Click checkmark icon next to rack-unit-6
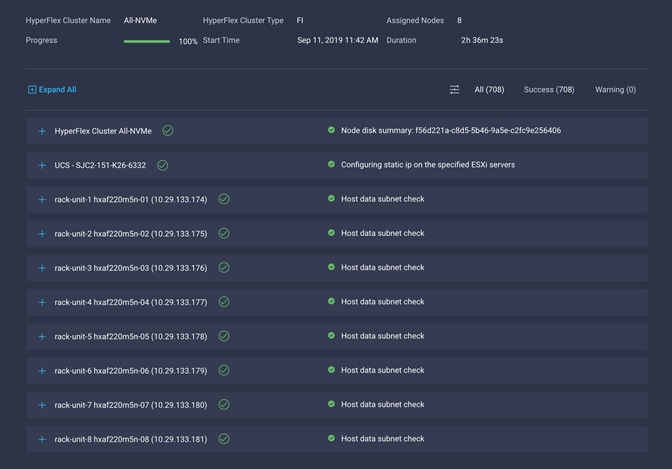This screenshot has height=469, width=672. point(224,370)
